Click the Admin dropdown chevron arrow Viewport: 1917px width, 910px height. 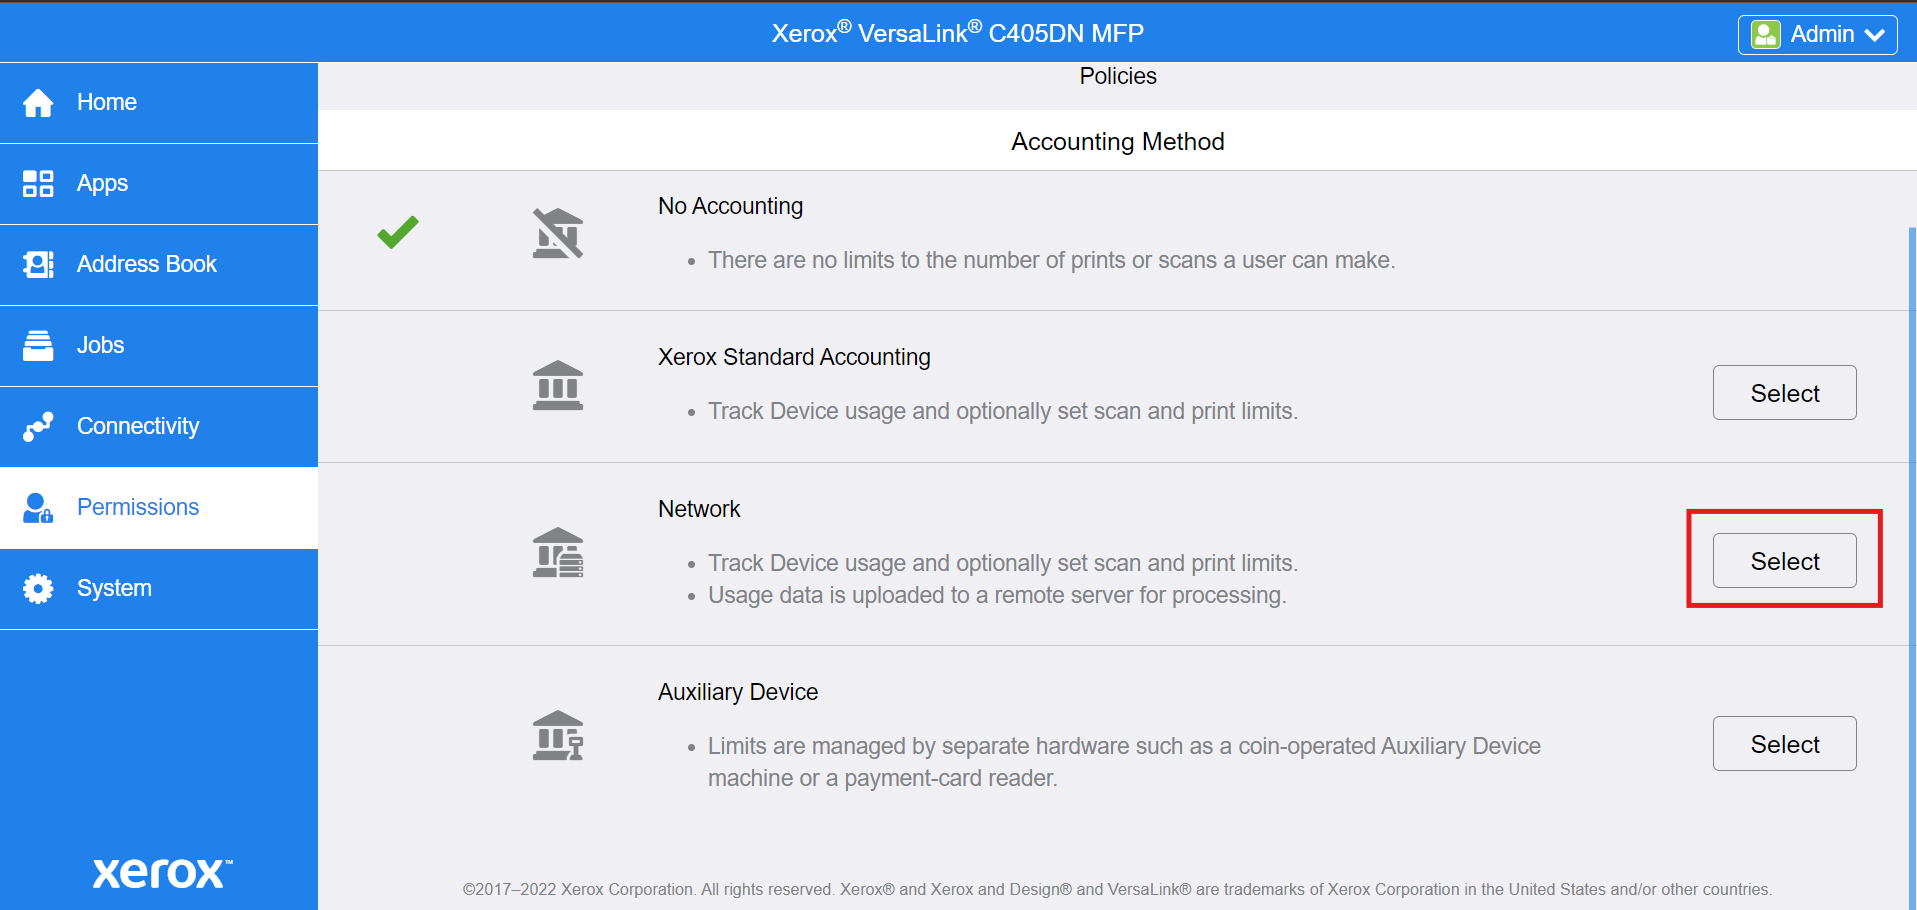[x=1874, y=35]
